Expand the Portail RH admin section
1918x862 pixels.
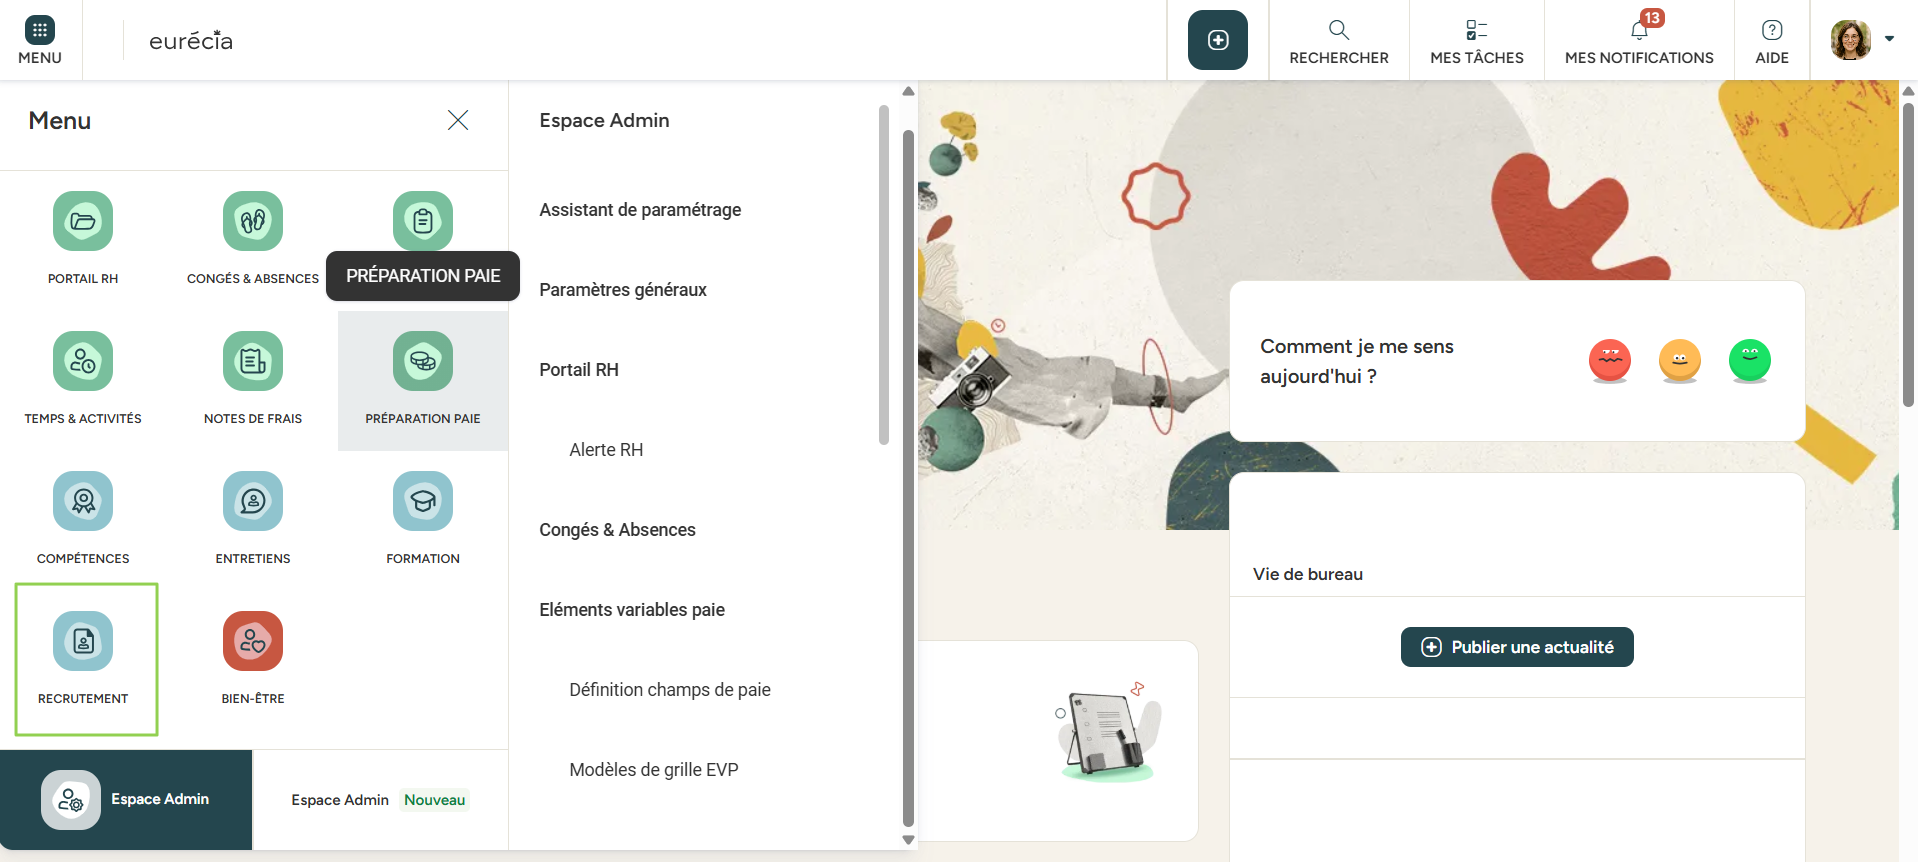pyautogui.click(x=579, y=370)
